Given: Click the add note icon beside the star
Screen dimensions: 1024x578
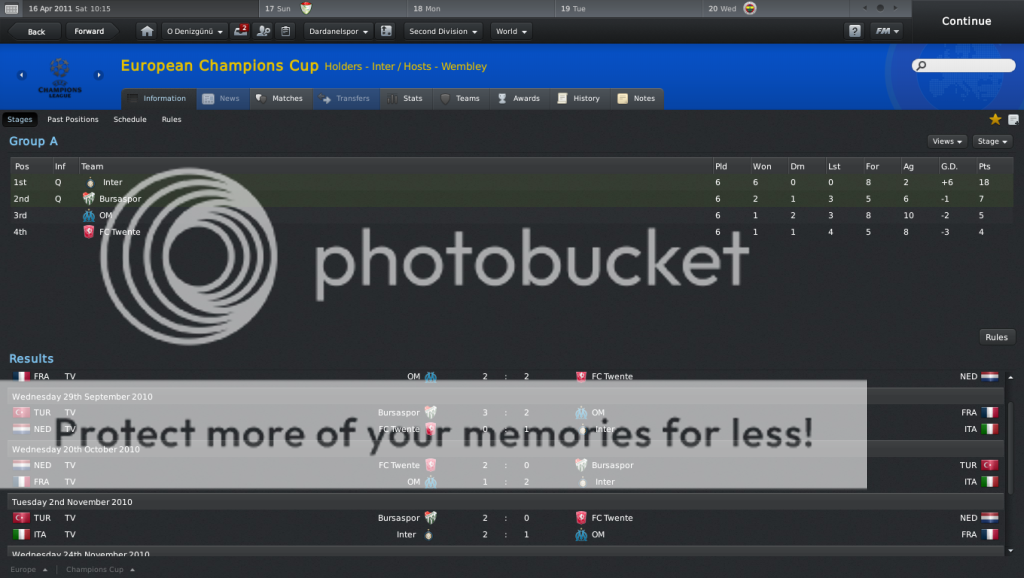Looking at the screenshot, I should coord(1014,120).
